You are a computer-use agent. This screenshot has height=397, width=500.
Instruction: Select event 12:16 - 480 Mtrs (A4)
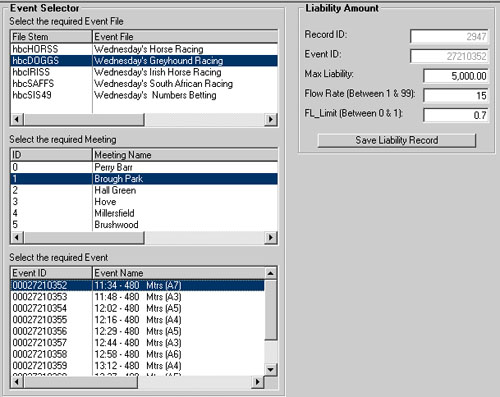click(138, 320)
